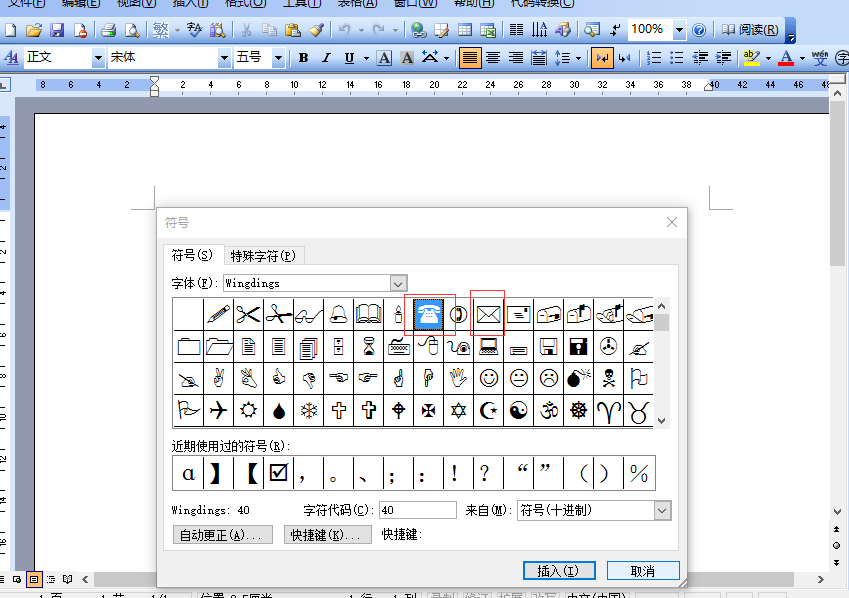849x598 pixels.
Task: Choose the checked box from recent symbols
Action: pyautogui.click(x=279, y=472)
